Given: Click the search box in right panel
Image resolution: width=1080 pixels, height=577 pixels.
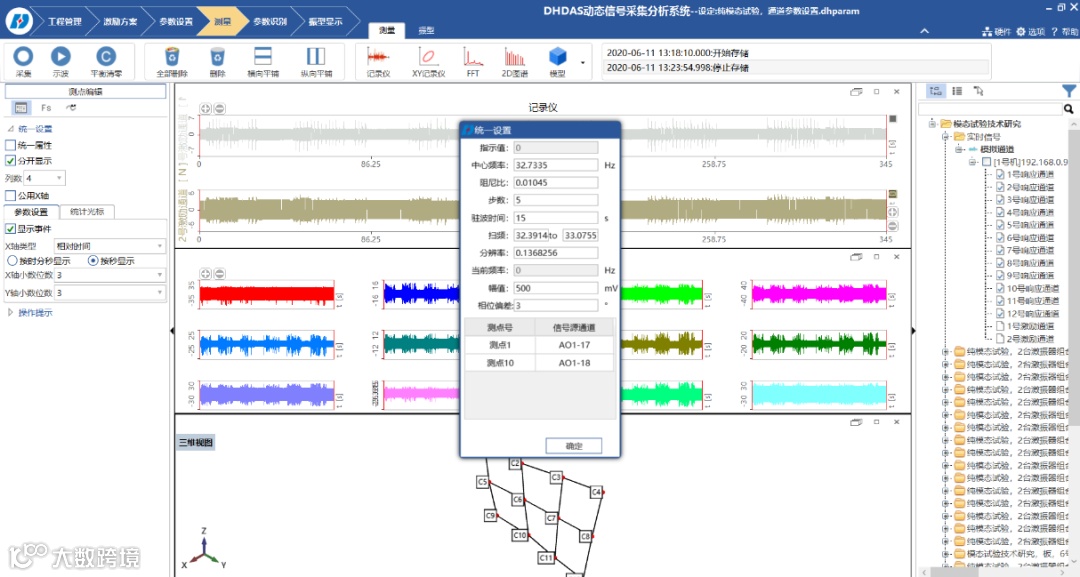Looking at the screenshot, I should point(990,109).
